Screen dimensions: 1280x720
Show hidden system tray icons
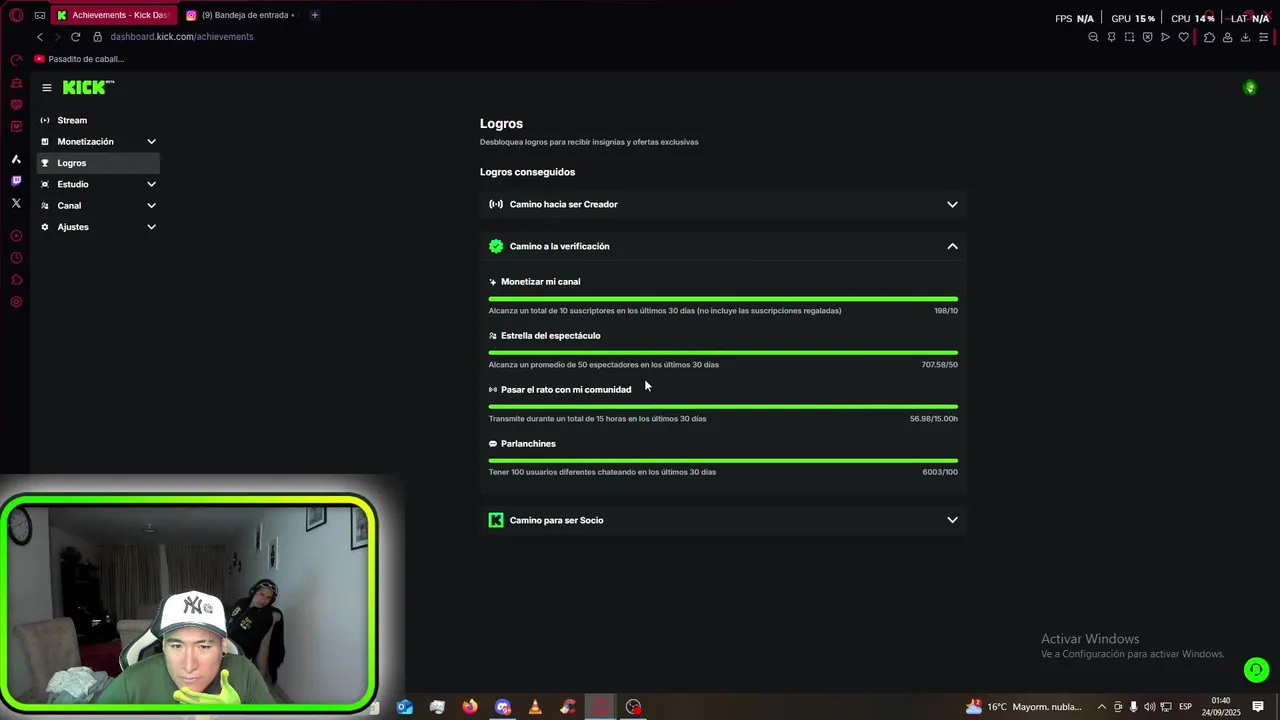pos(1102,707)
